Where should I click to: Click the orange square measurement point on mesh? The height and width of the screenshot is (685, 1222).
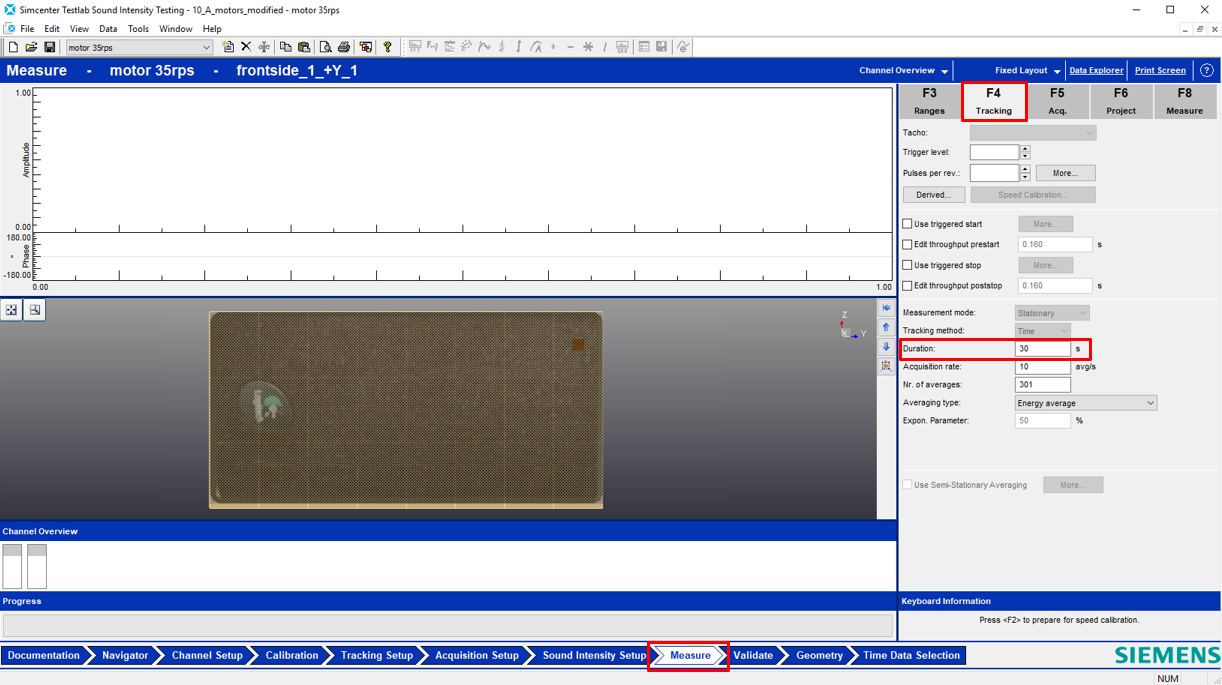[x=578, y=345]
